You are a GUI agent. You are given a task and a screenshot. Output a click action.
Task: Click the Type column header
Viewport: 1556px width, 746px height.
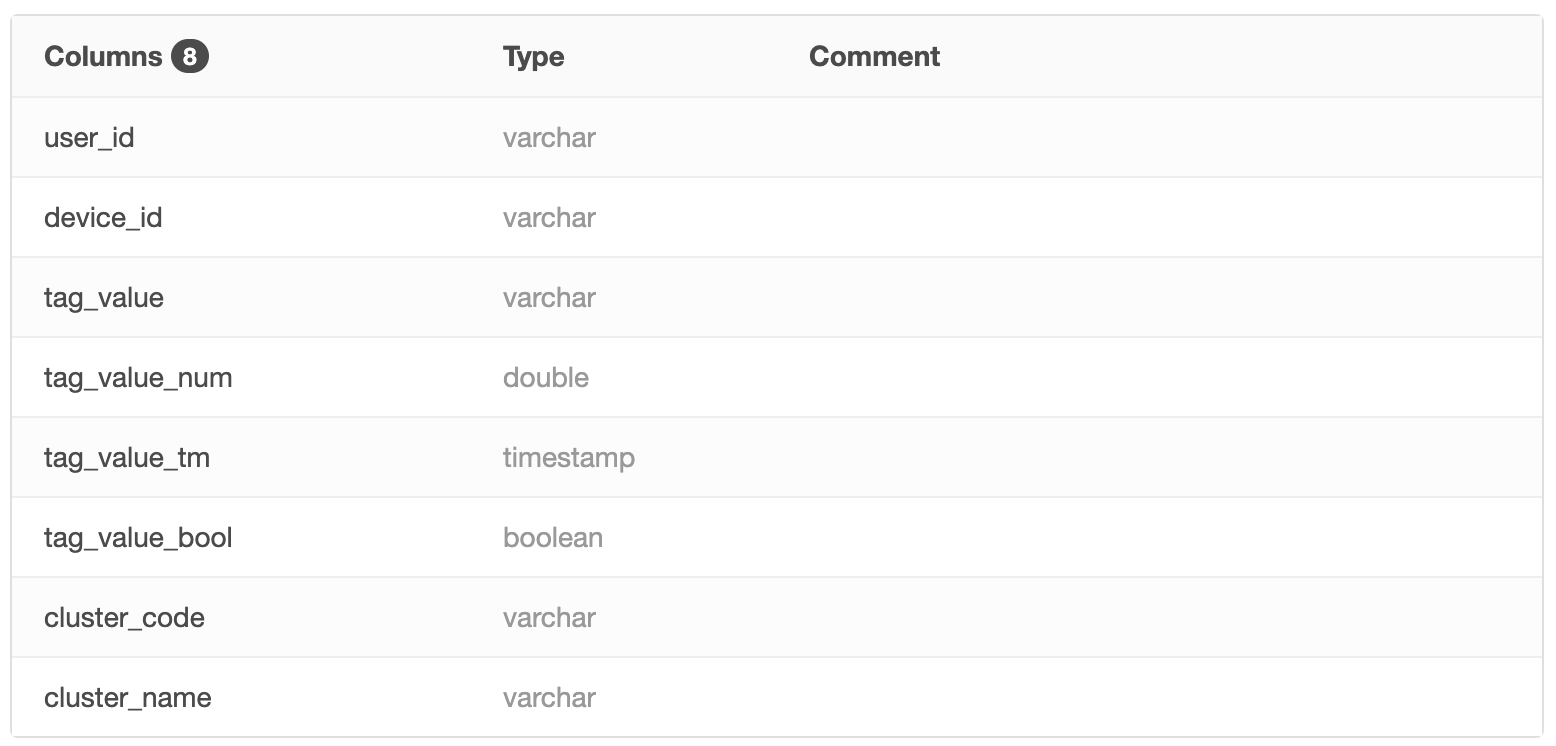point(533,57)
